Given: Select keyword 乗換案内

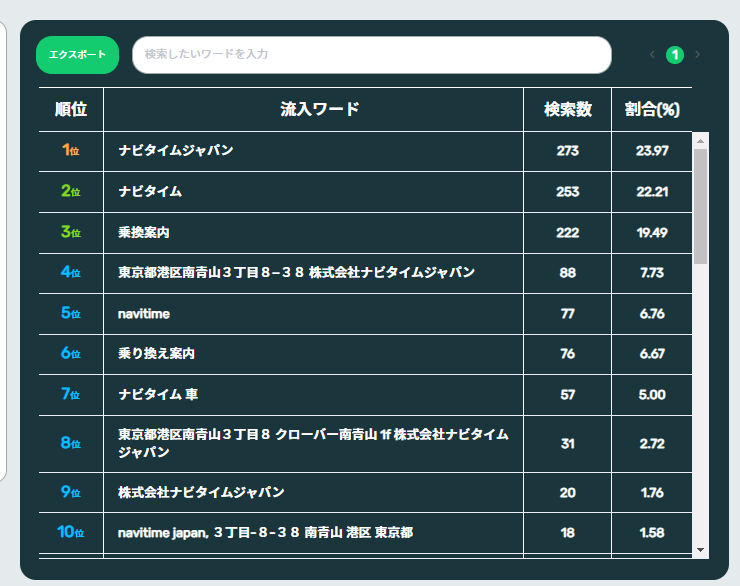Looking at the screenshot, I should click(143, 233).
